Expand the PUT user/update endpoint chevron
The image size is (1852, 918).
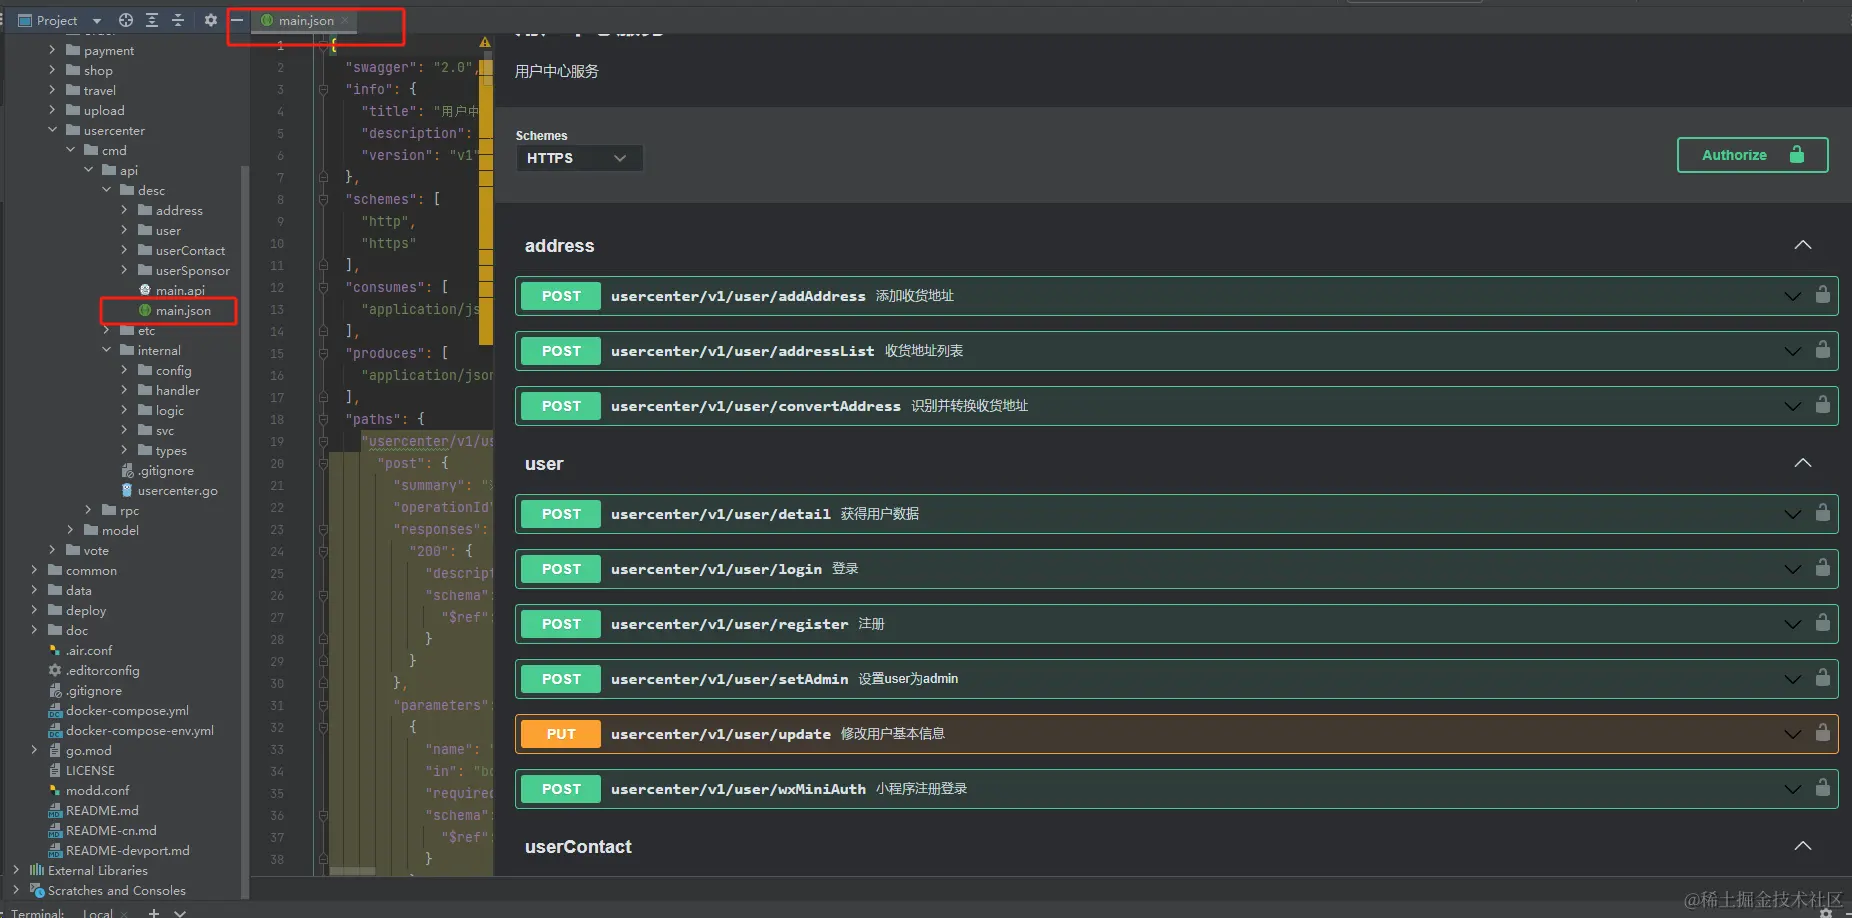point(1793,734)
